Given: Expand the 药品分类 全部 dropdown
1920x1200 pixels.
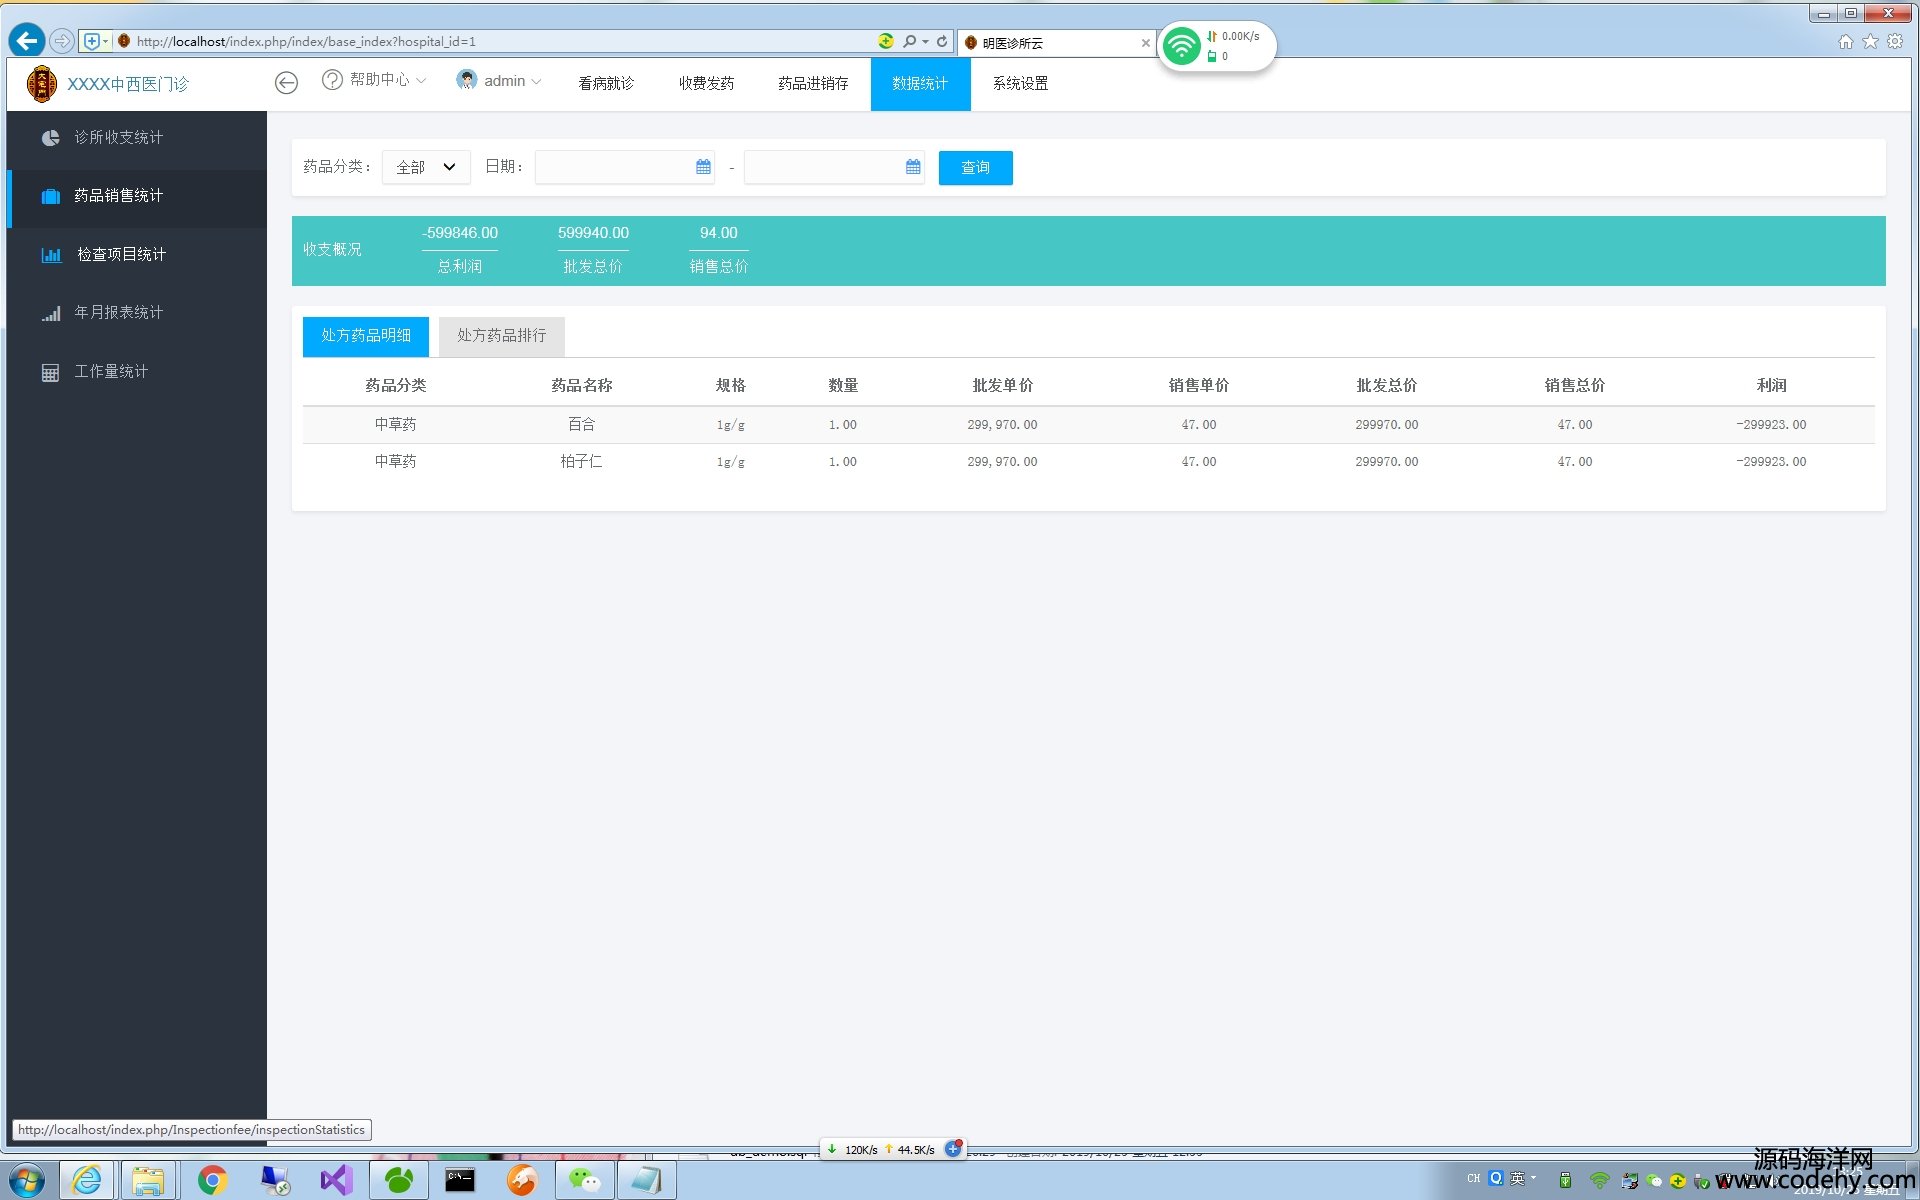Looking at the screenshot, I should click(426, 167).
